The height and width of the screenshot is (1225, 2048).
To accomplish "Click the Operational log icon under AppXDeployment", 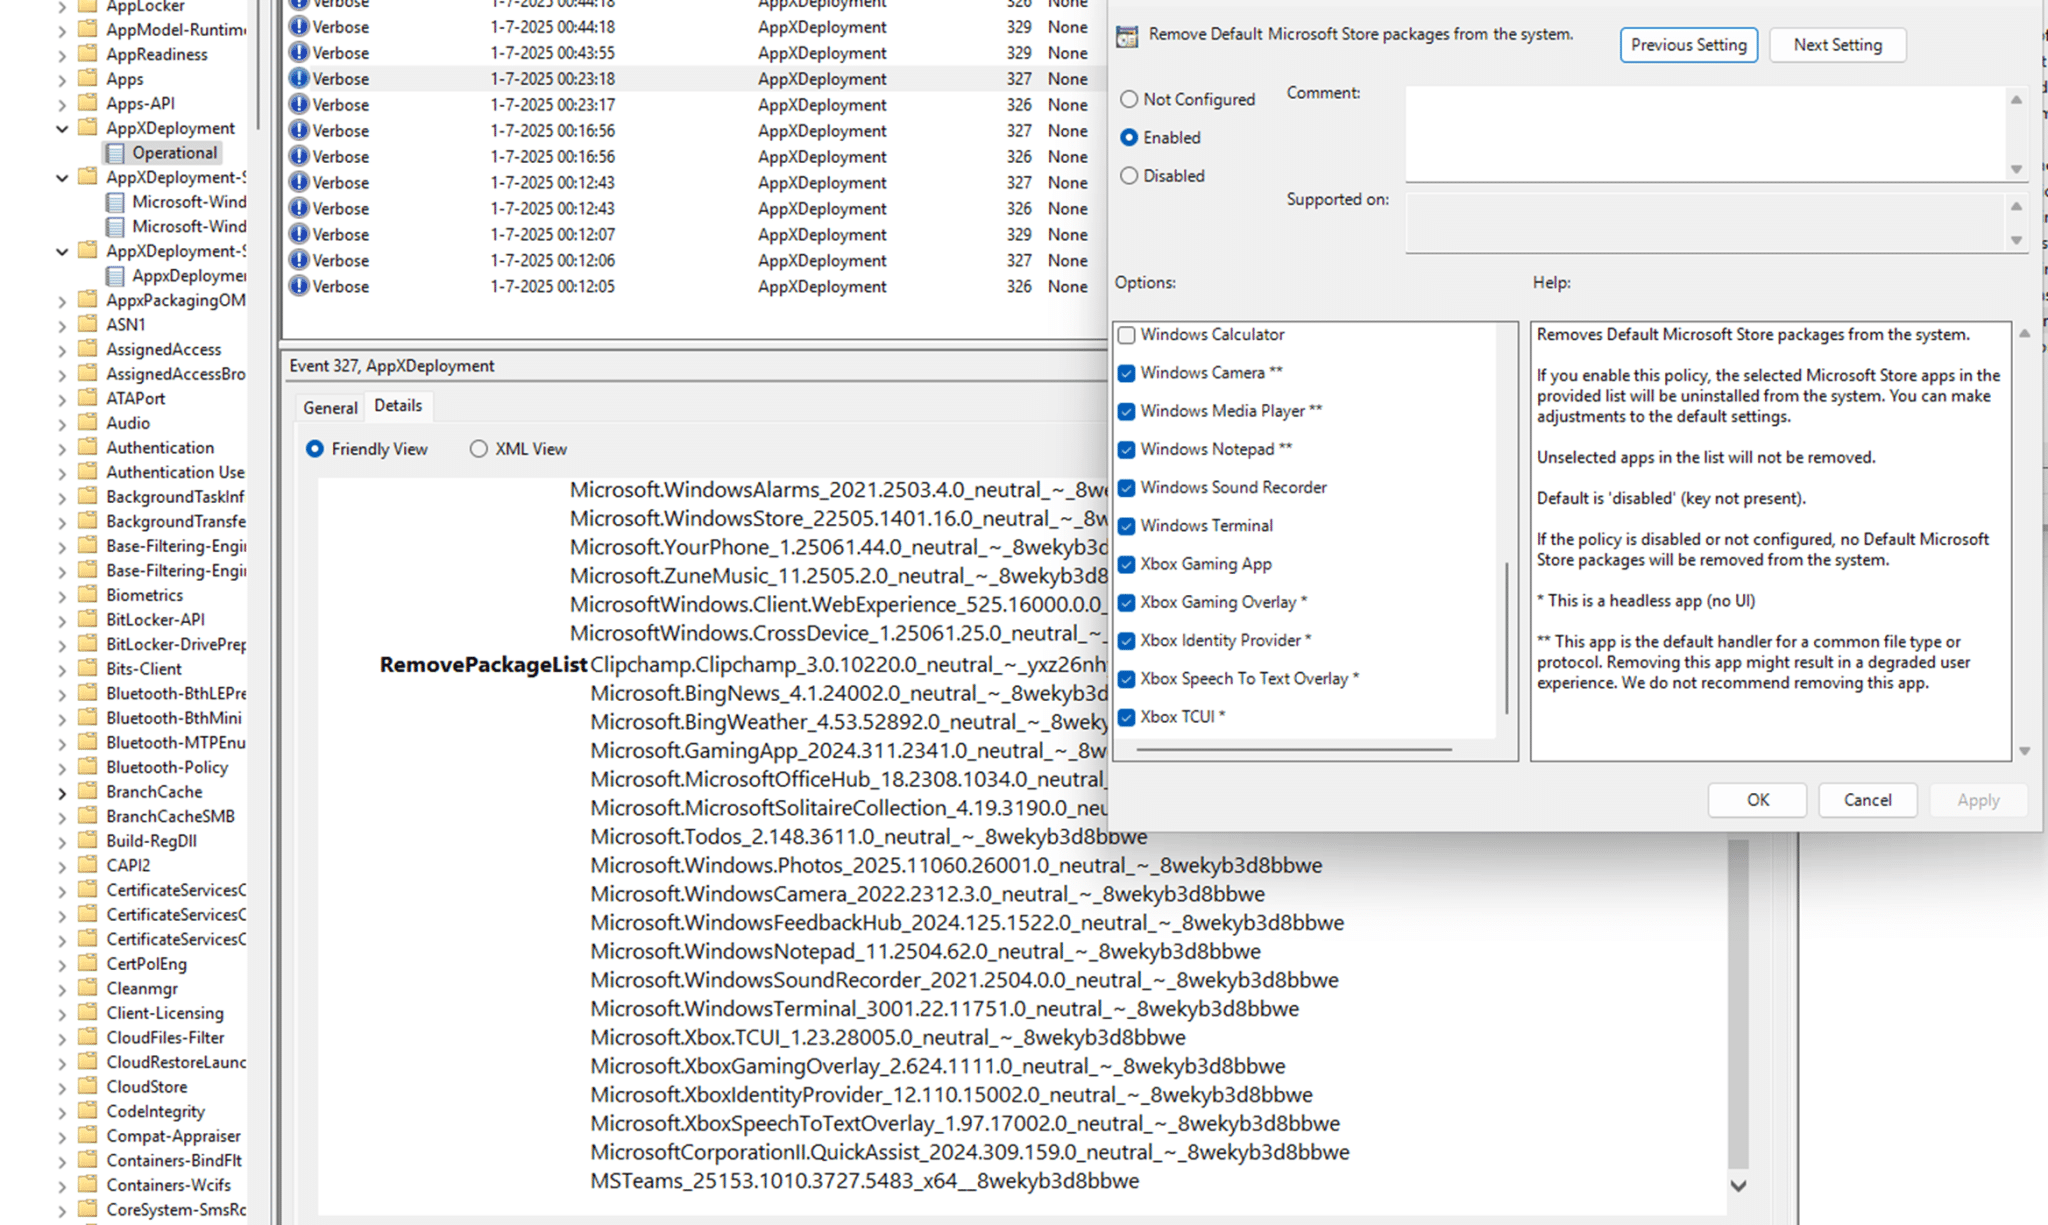I will (x=116, y=152).
